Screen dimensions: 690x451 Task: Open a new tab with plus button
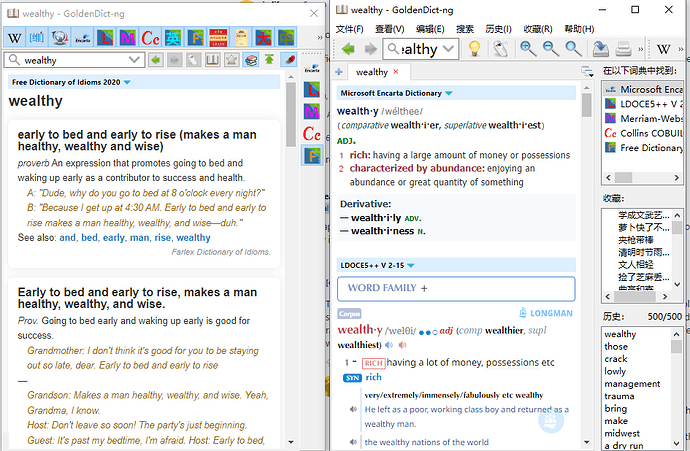pyautogui.click(x=339, y=72)
